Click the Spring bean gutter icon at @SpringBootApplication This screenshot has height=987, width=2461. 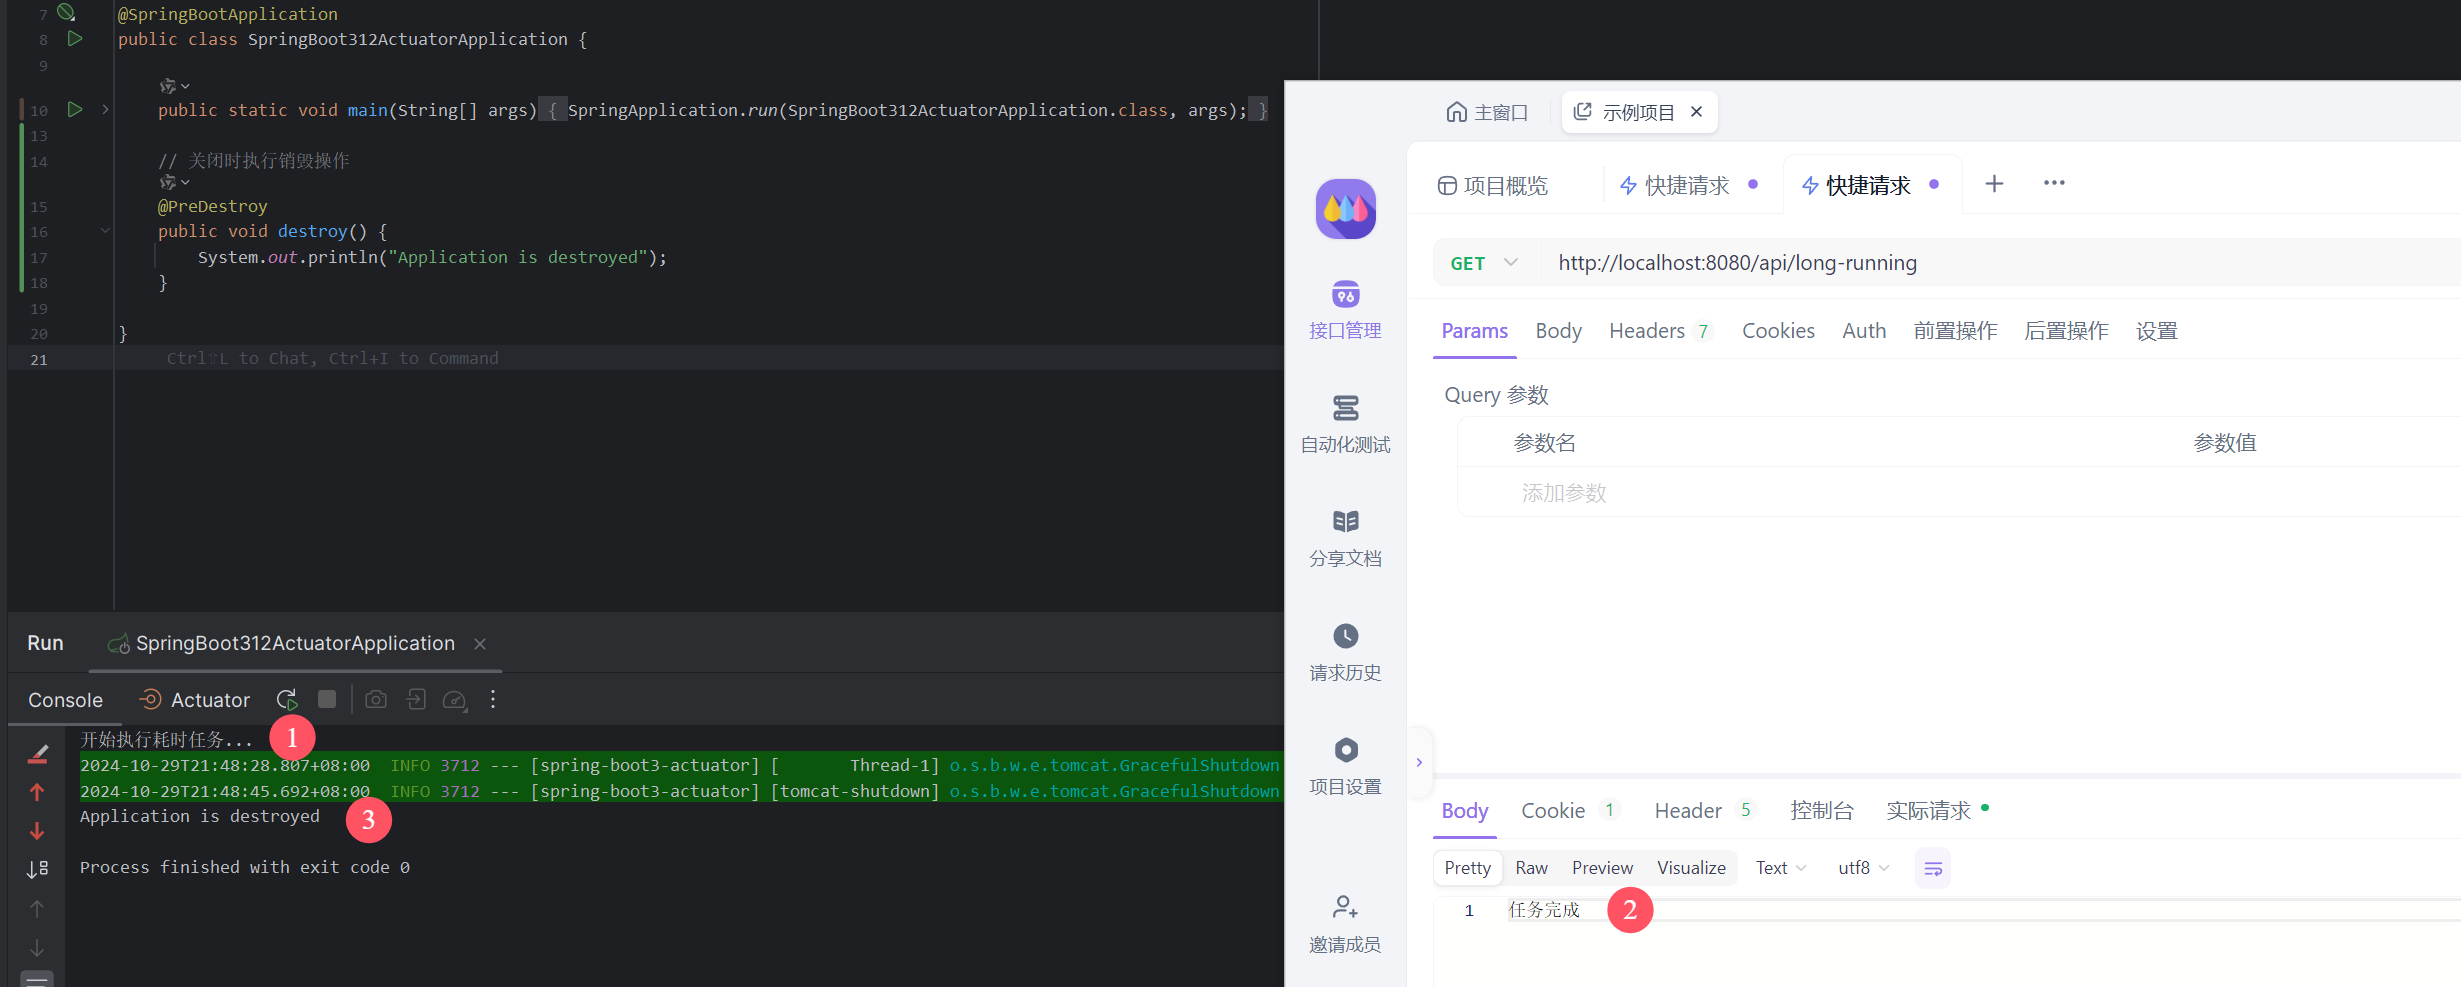tap(66, 13)
